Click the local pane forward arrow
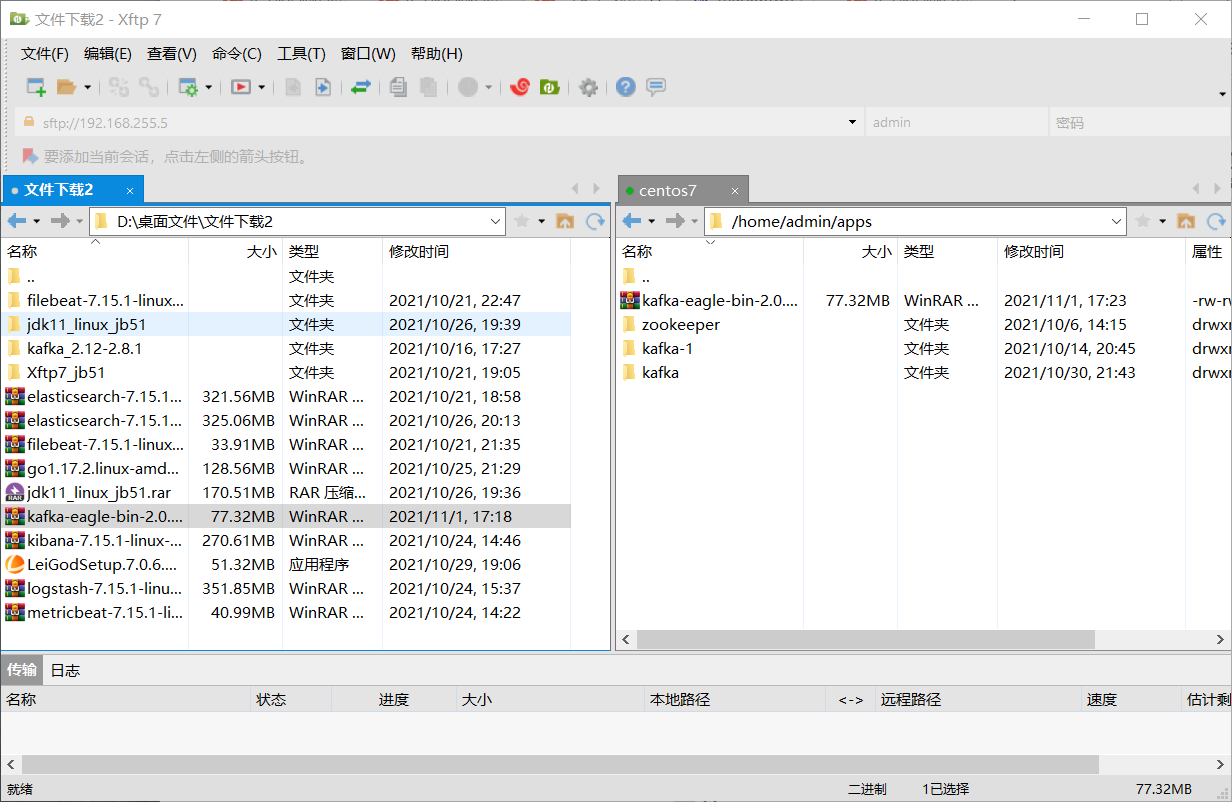This screenshot has height=802, width=1232. click(59, 221)
